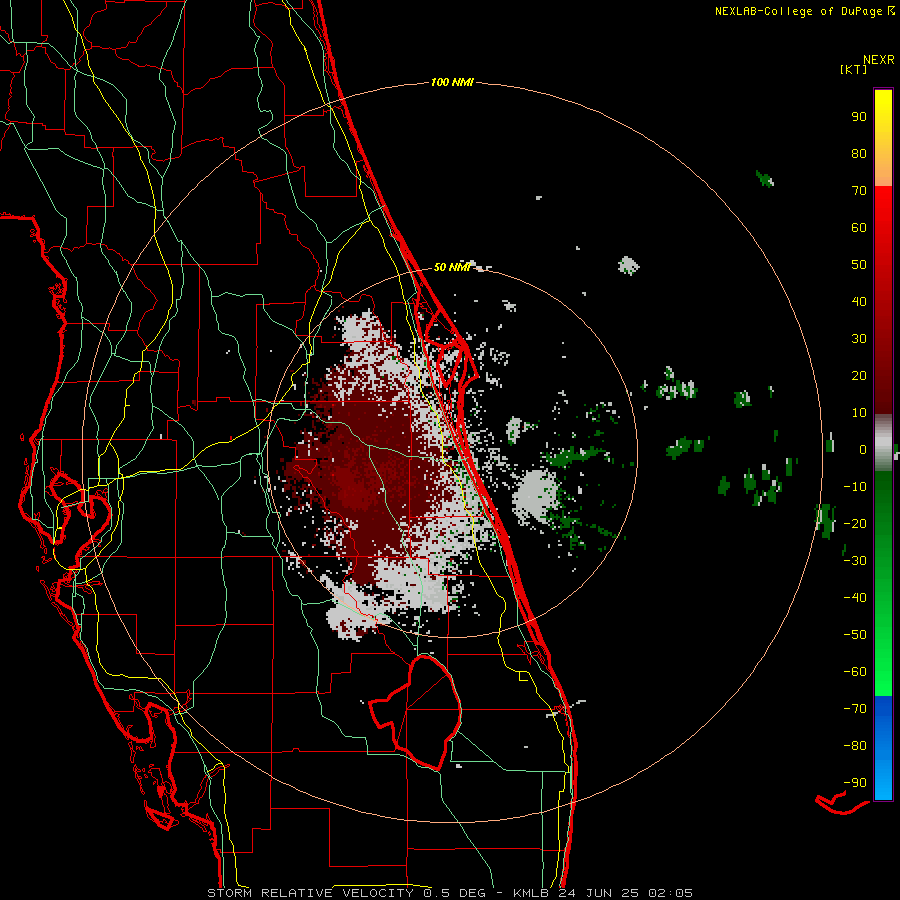This screenshot has height=900, width=900.
Task: Click the Storm Relative Velocity caption text
Action: point(449,893)
